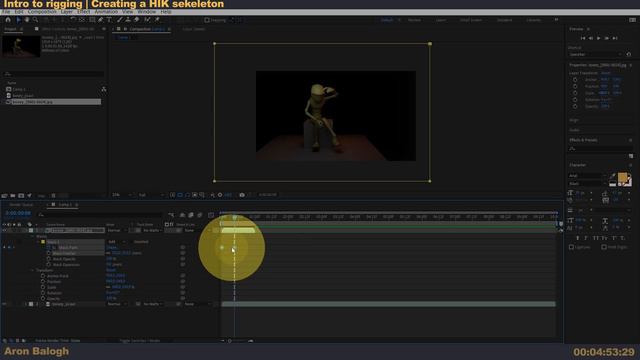Select the Type text tool
The image size is (640, 360).
109,20
